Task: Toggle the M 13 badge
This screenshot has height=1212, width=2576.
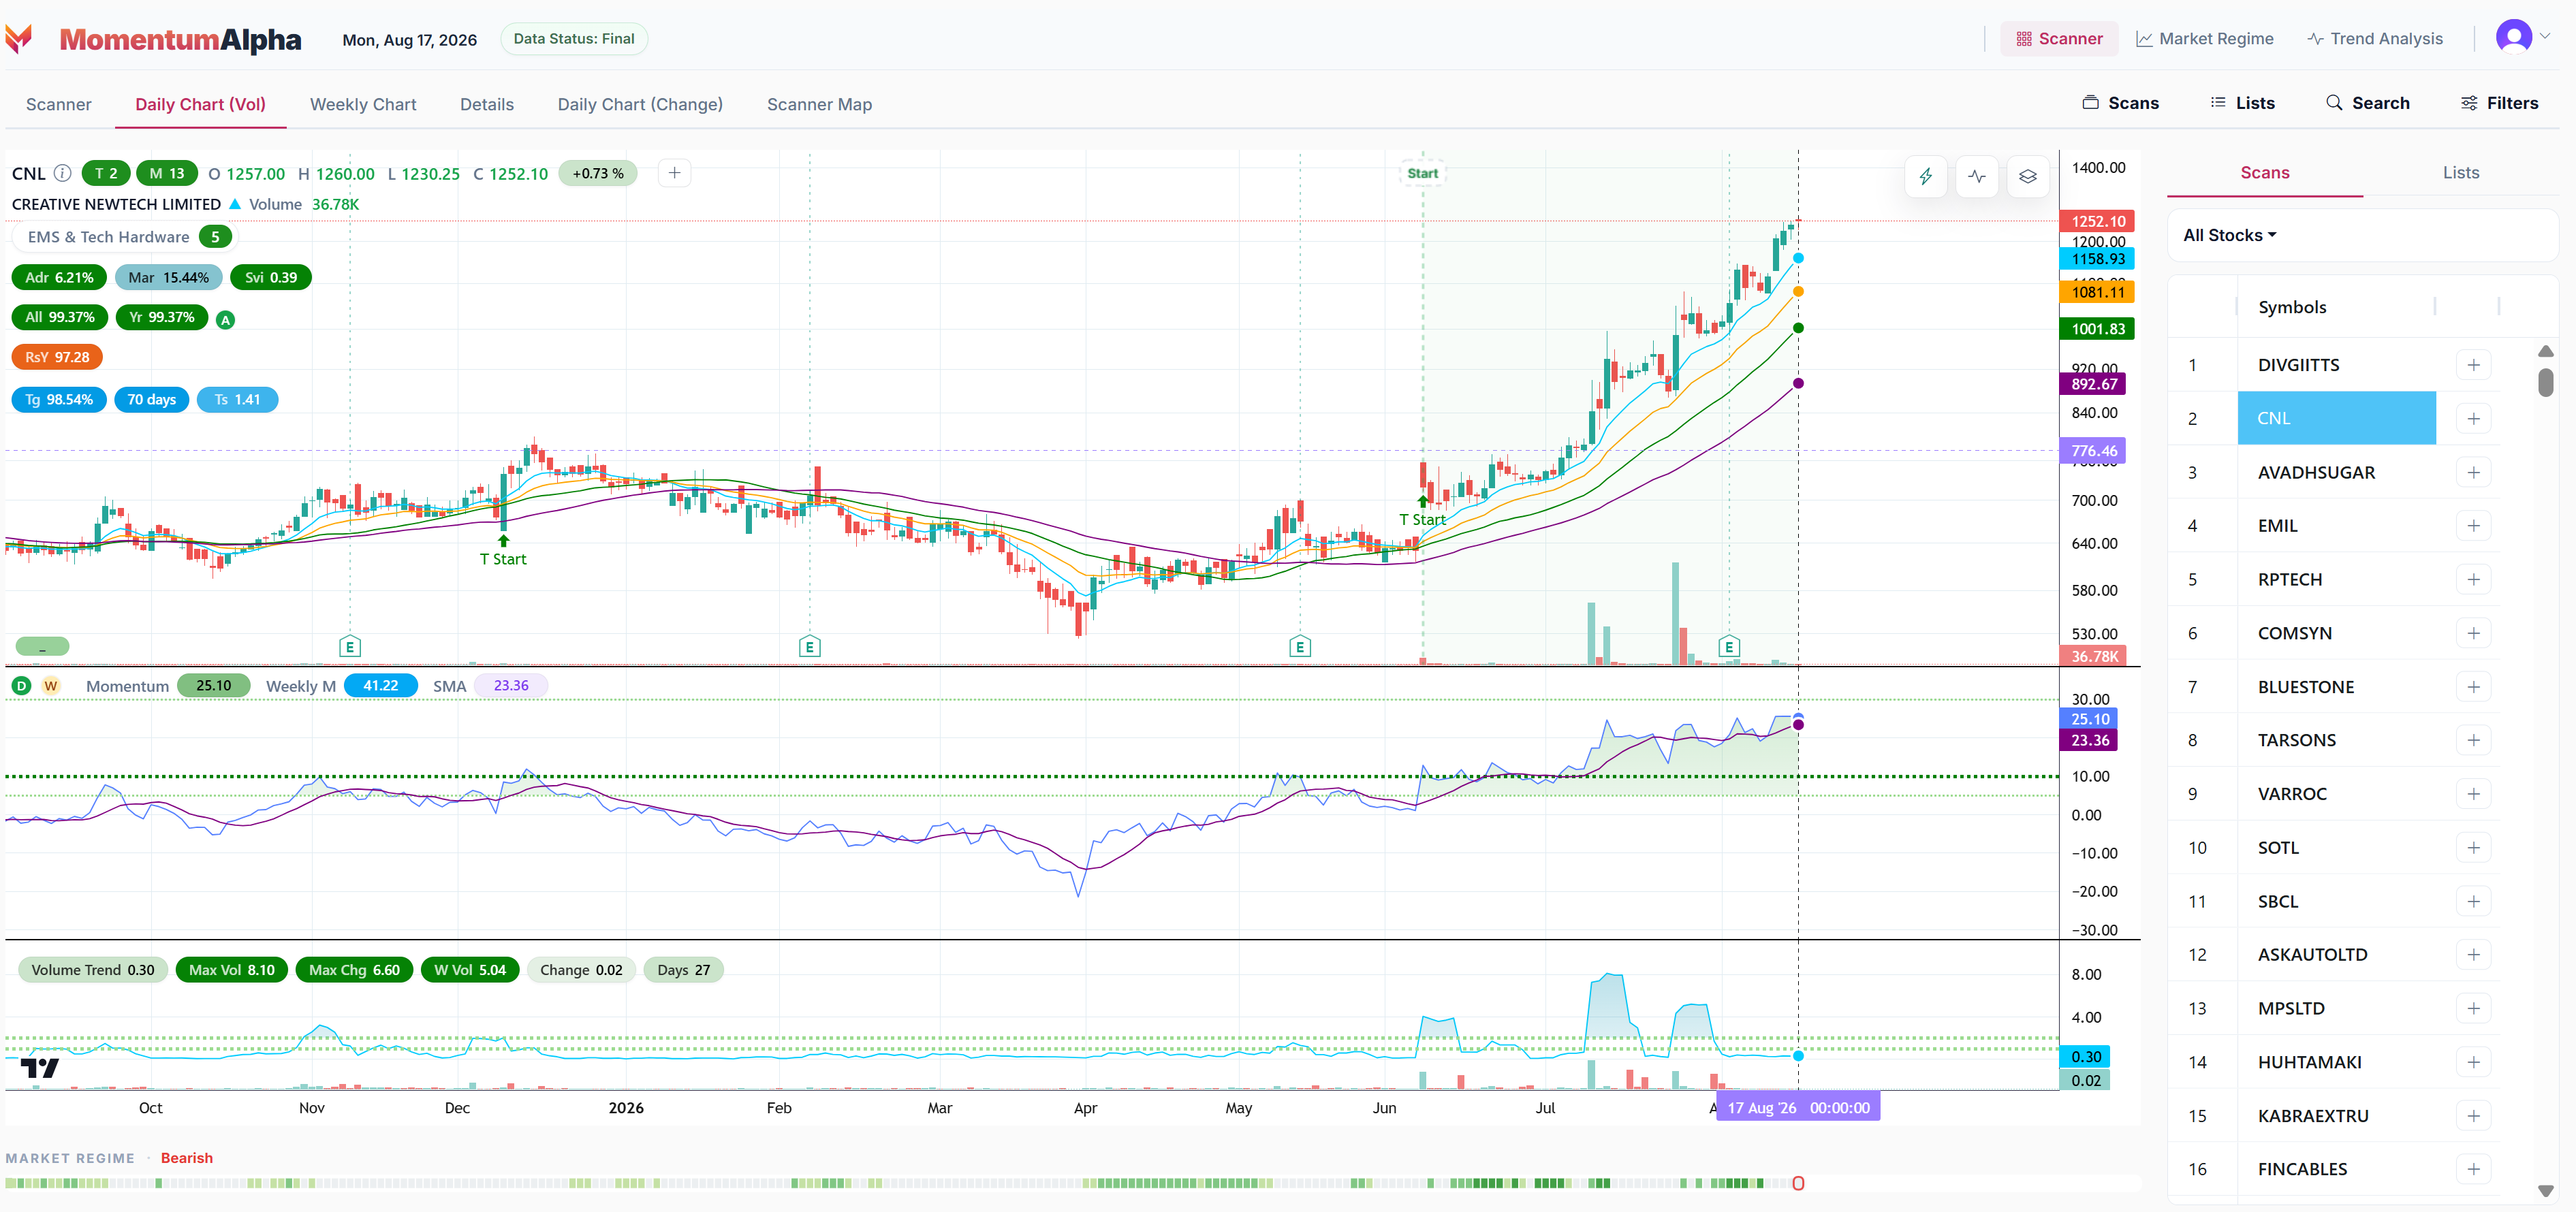Action: (x=167, y=173)
